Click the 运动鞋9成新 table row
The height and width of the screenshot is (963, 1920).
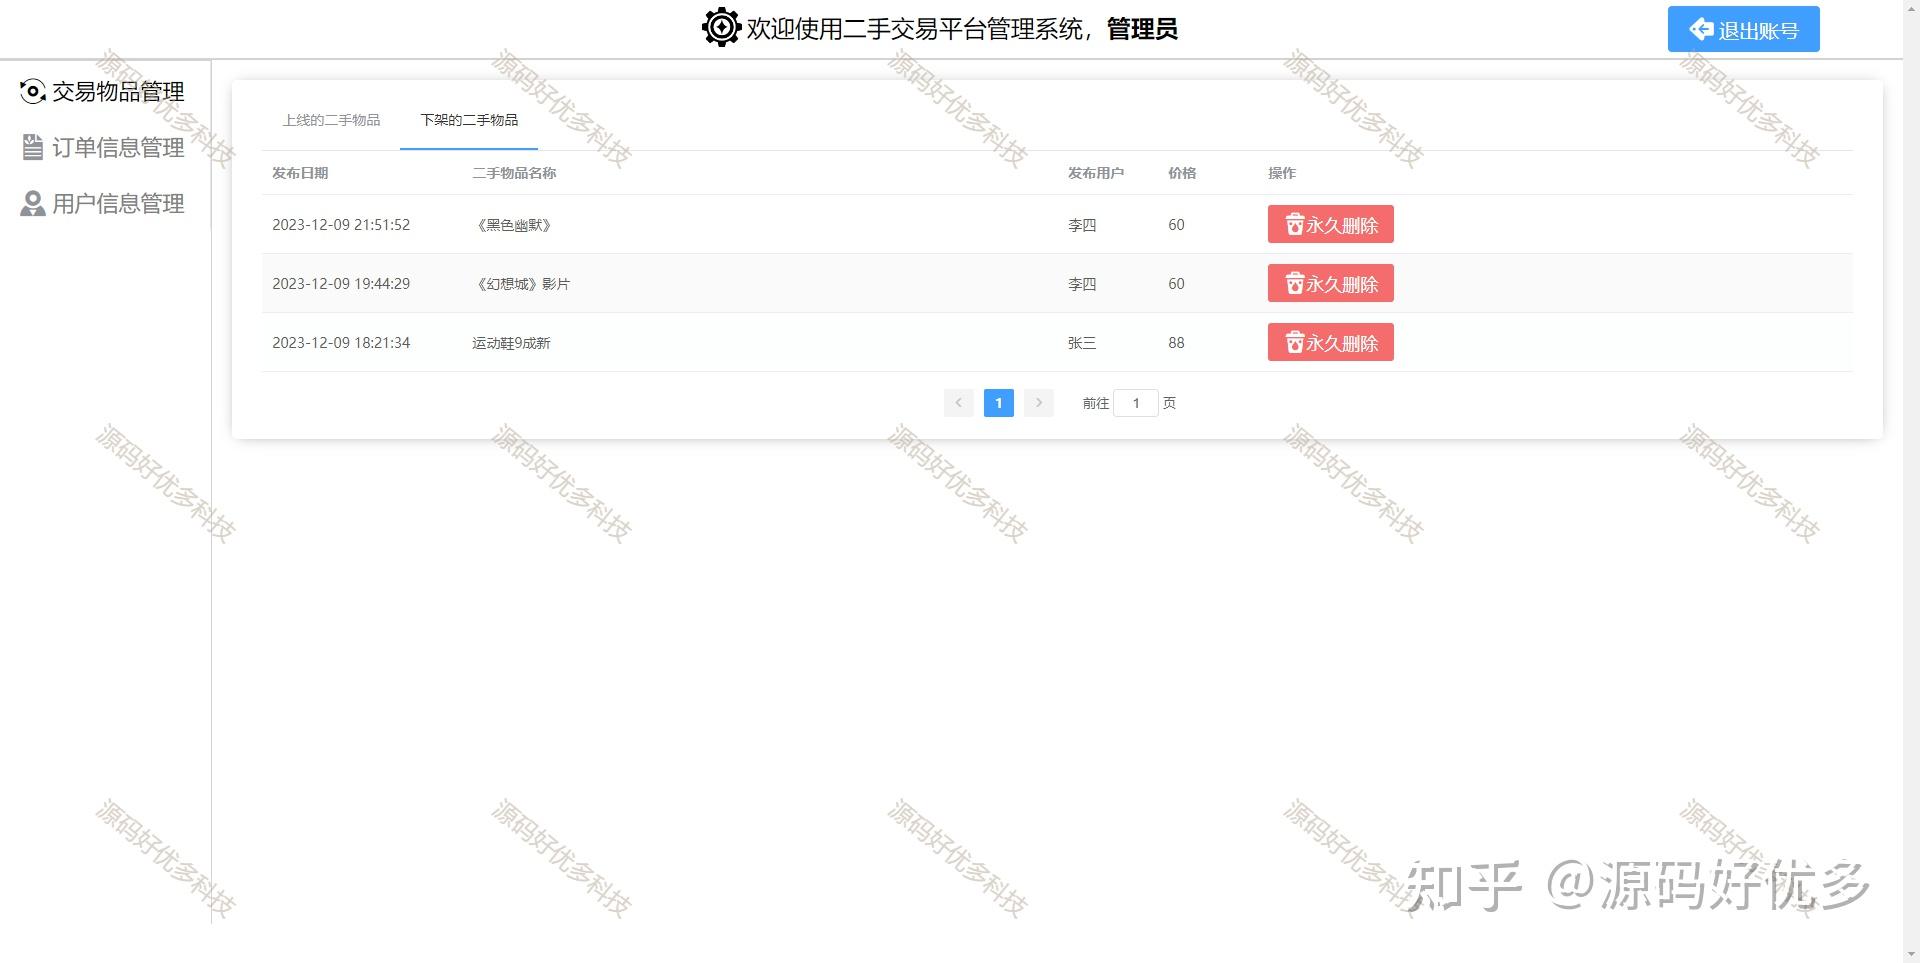[700, 342]
